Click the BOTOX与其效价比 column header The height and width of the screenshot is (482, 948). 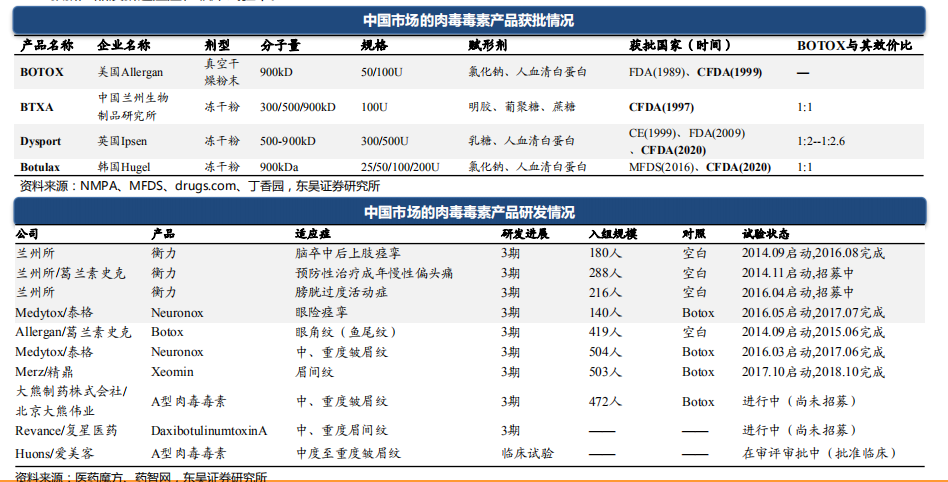click(x=854, y=45)
